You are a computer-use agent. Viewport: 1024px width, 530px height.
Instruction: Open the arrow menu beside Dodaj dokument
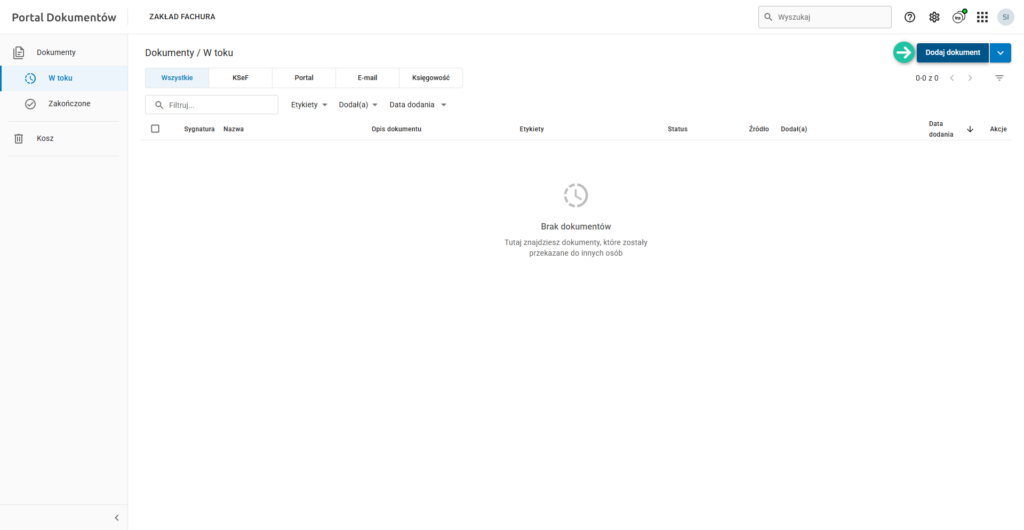tap(1000, 53)
